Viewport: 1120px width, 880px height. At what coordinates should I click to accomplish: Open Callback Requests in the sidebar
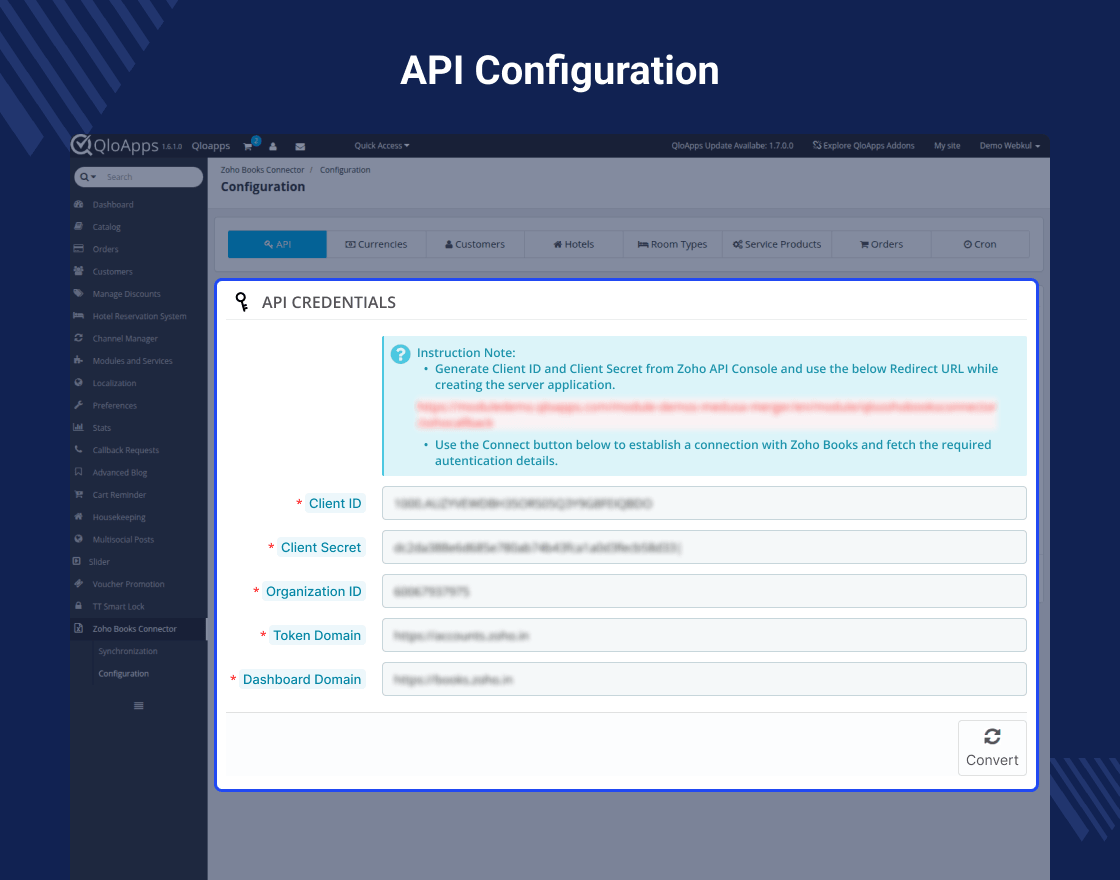coord(126,450)
